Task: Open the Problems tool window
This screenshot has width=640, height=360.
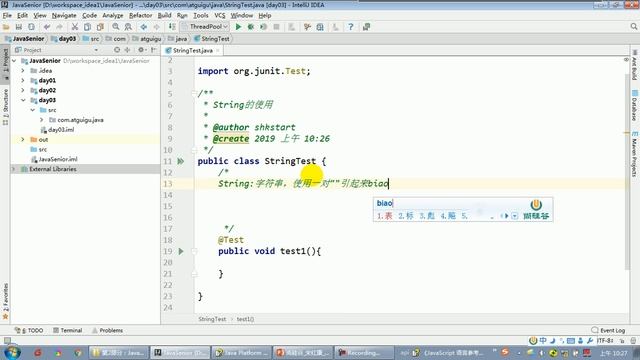Action: coord(107,330)
